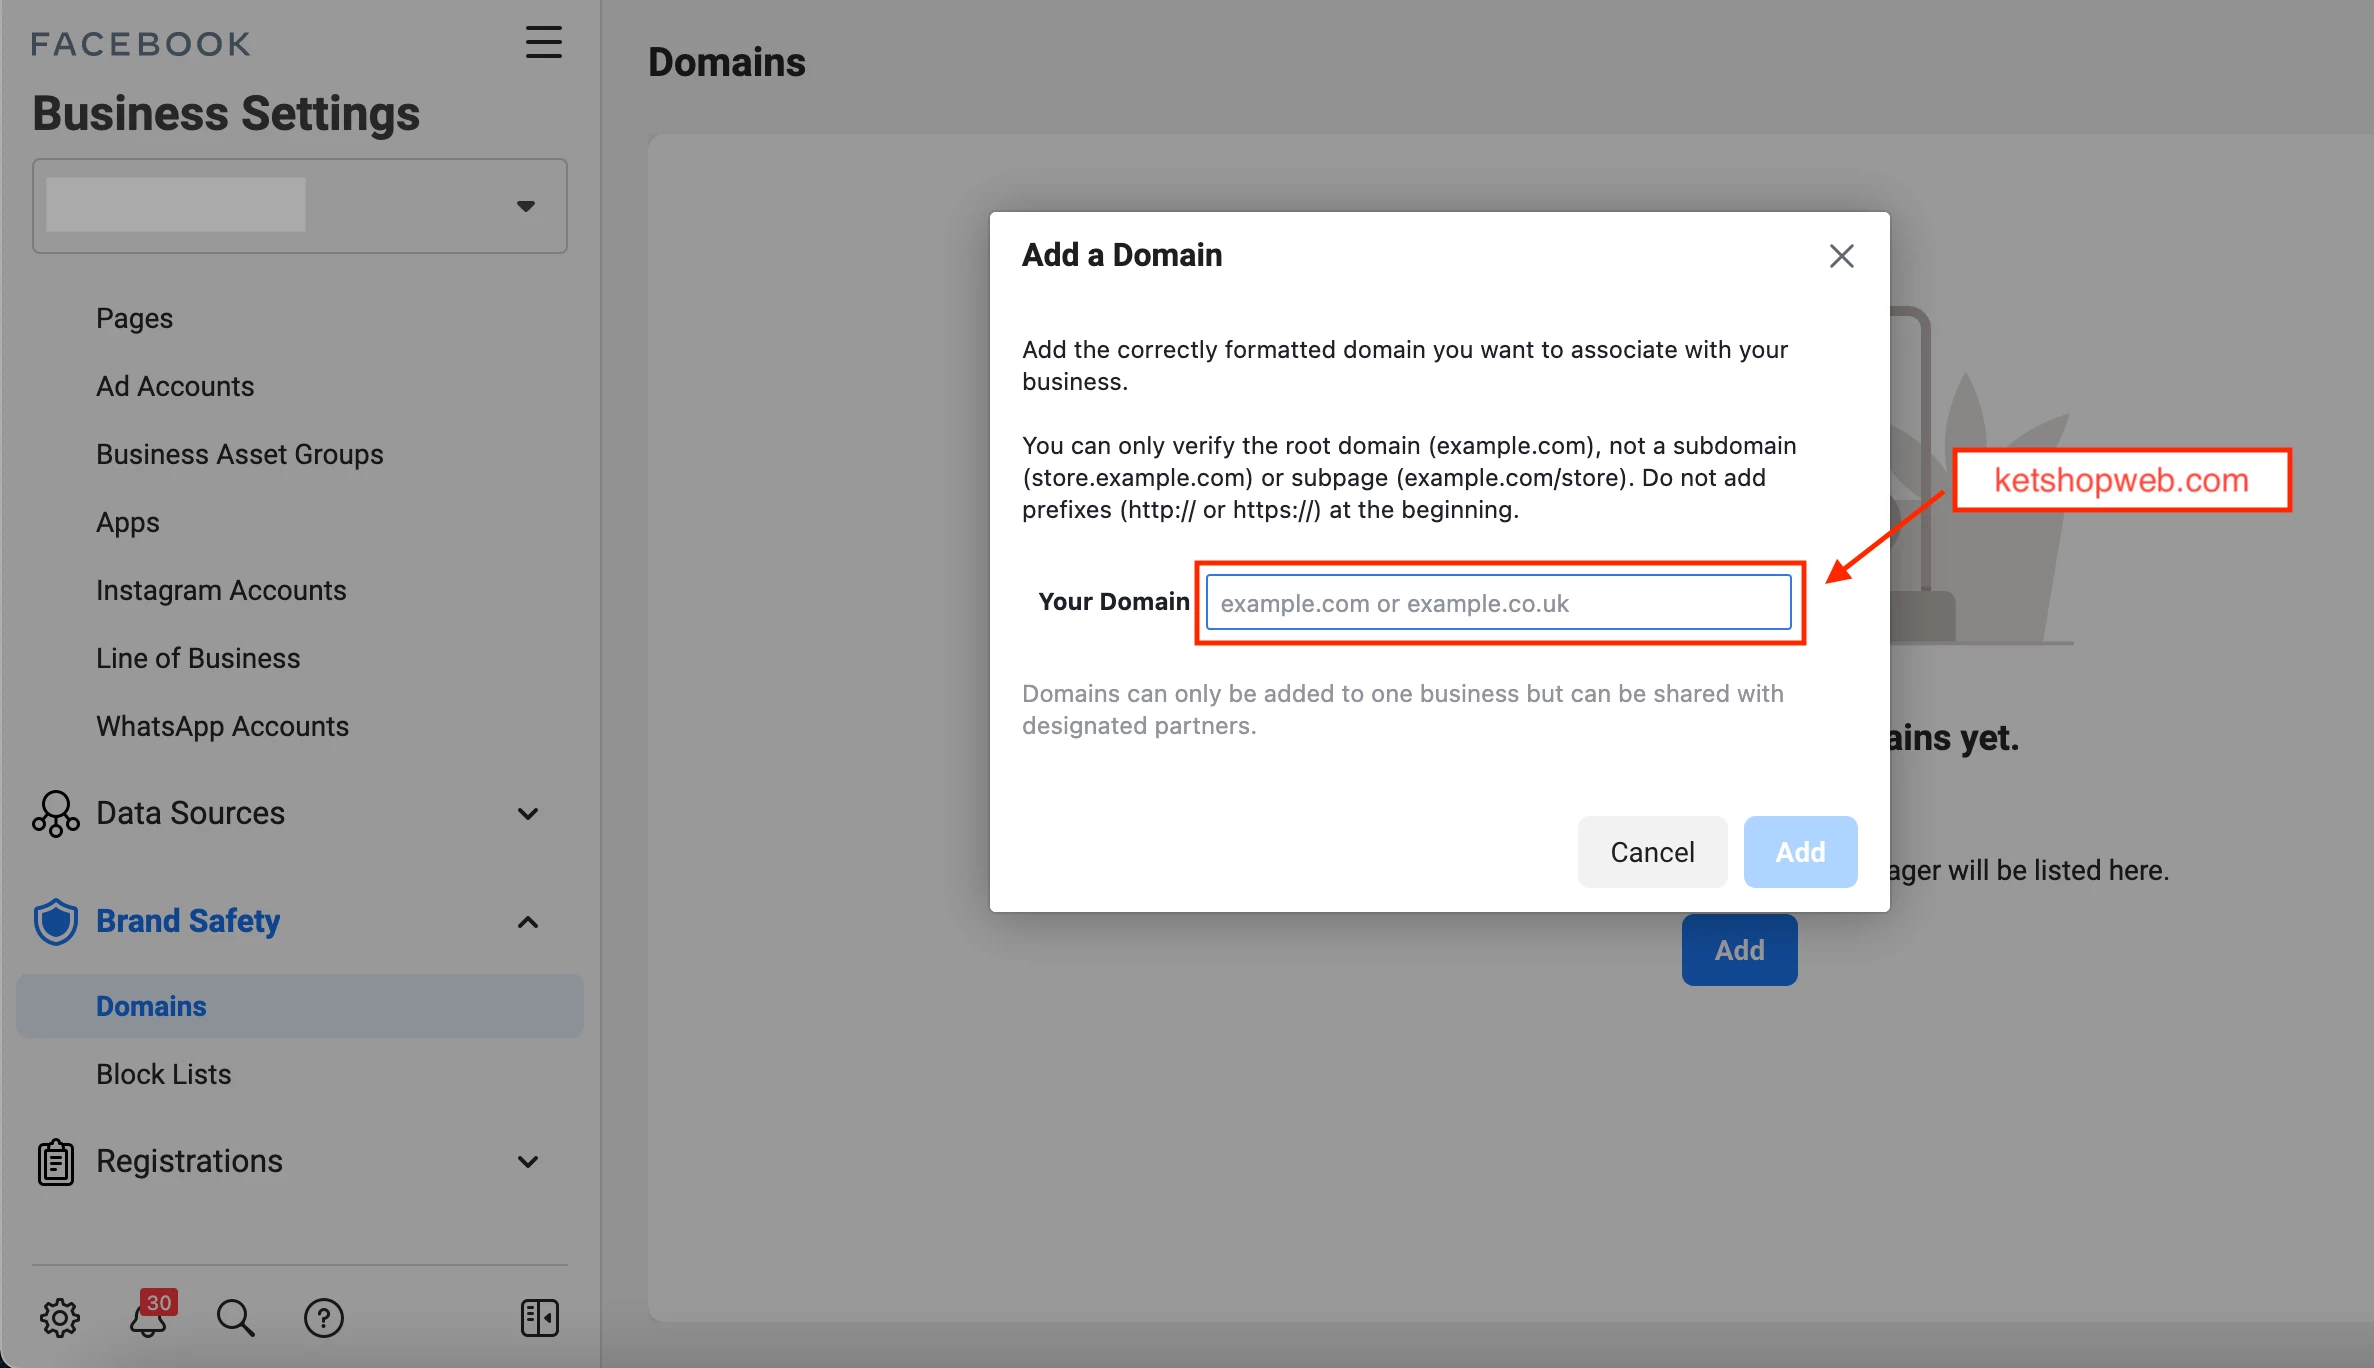Screen dimensions: 2374x1368
Task: Click Cancel in the Add a Domain dialog
Action: point(1652,852)
